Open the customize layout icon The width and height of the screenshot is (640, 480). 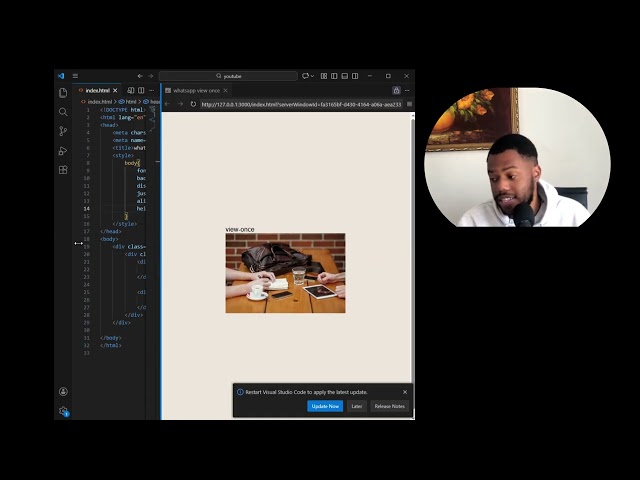pyautogui.click(x=324, y=76)
